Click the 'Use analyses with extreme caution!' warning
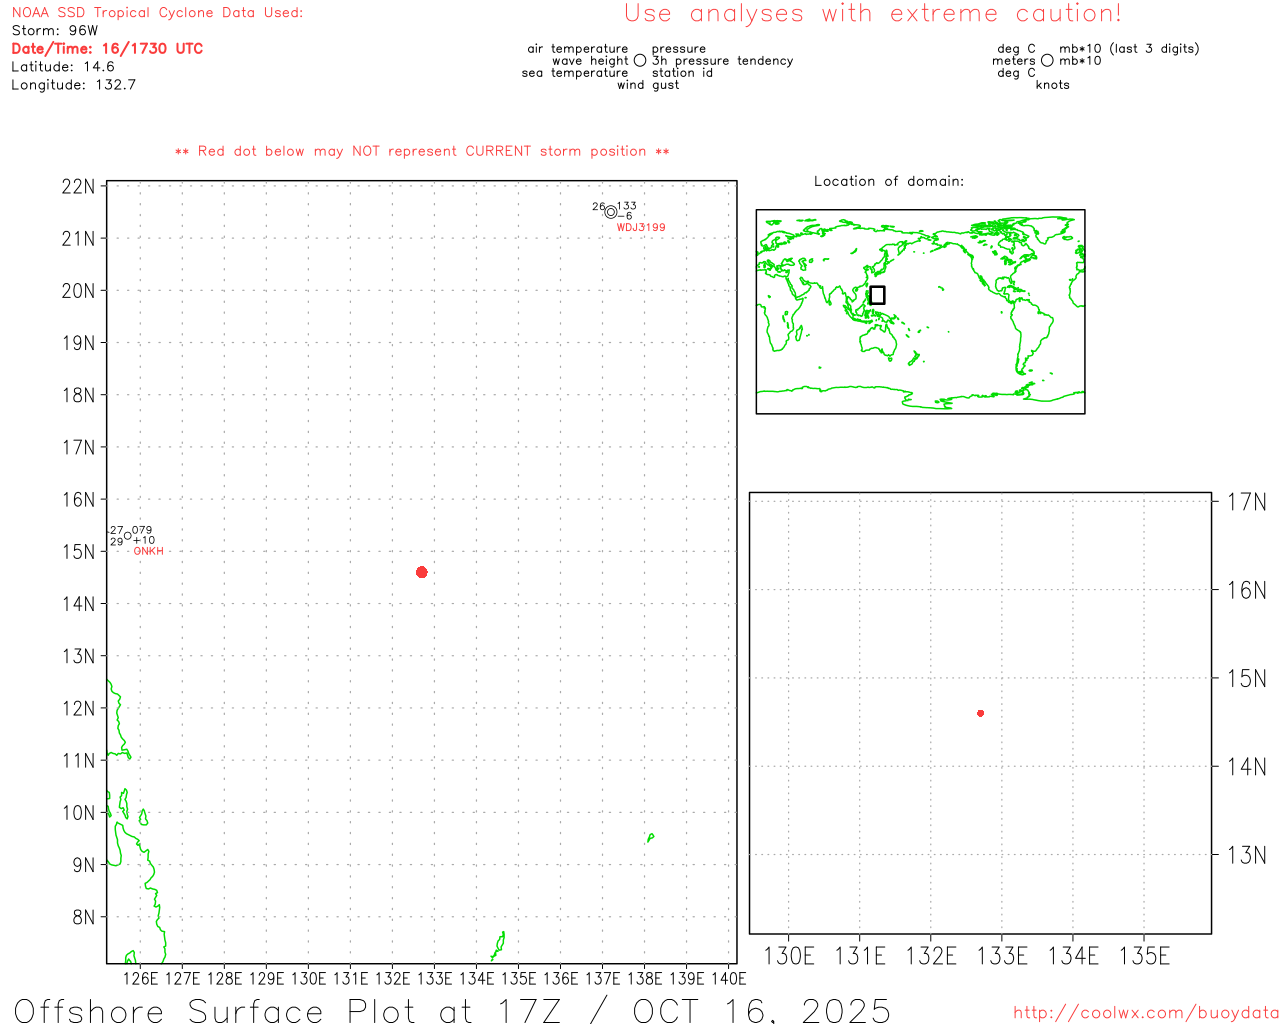 (872, 14)
